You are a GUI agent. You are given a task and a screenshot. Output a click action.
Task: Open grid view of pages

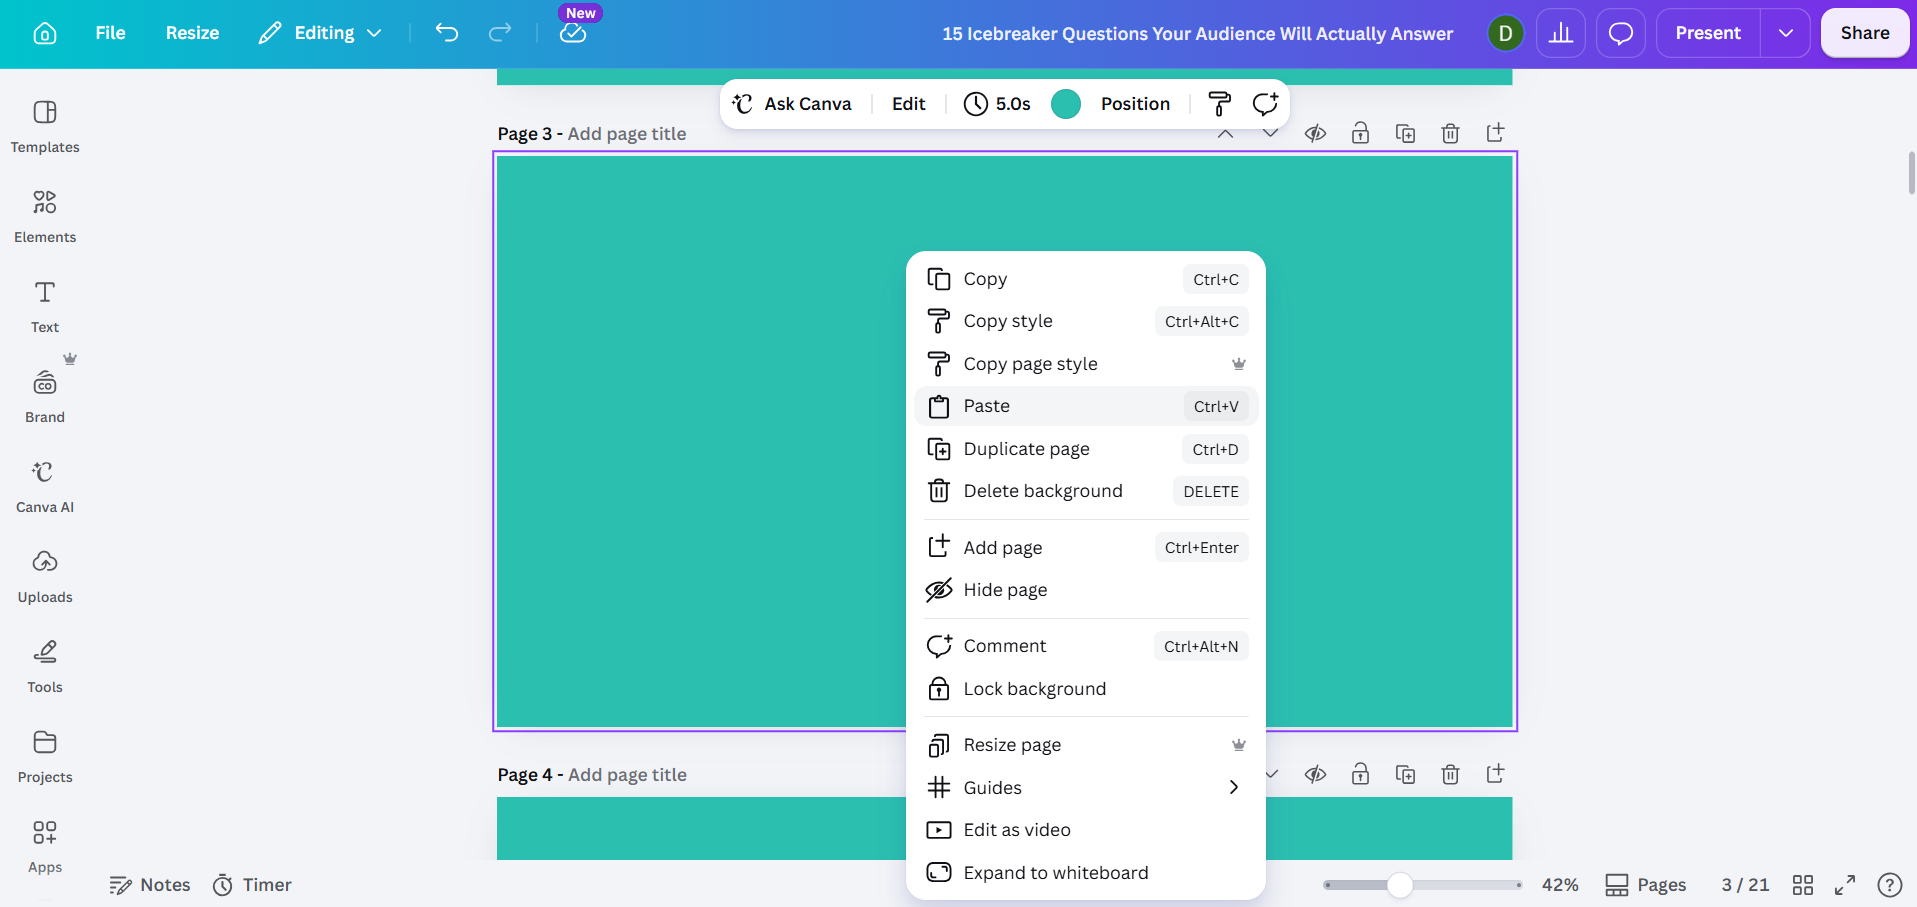click(x=1803, y=885)
